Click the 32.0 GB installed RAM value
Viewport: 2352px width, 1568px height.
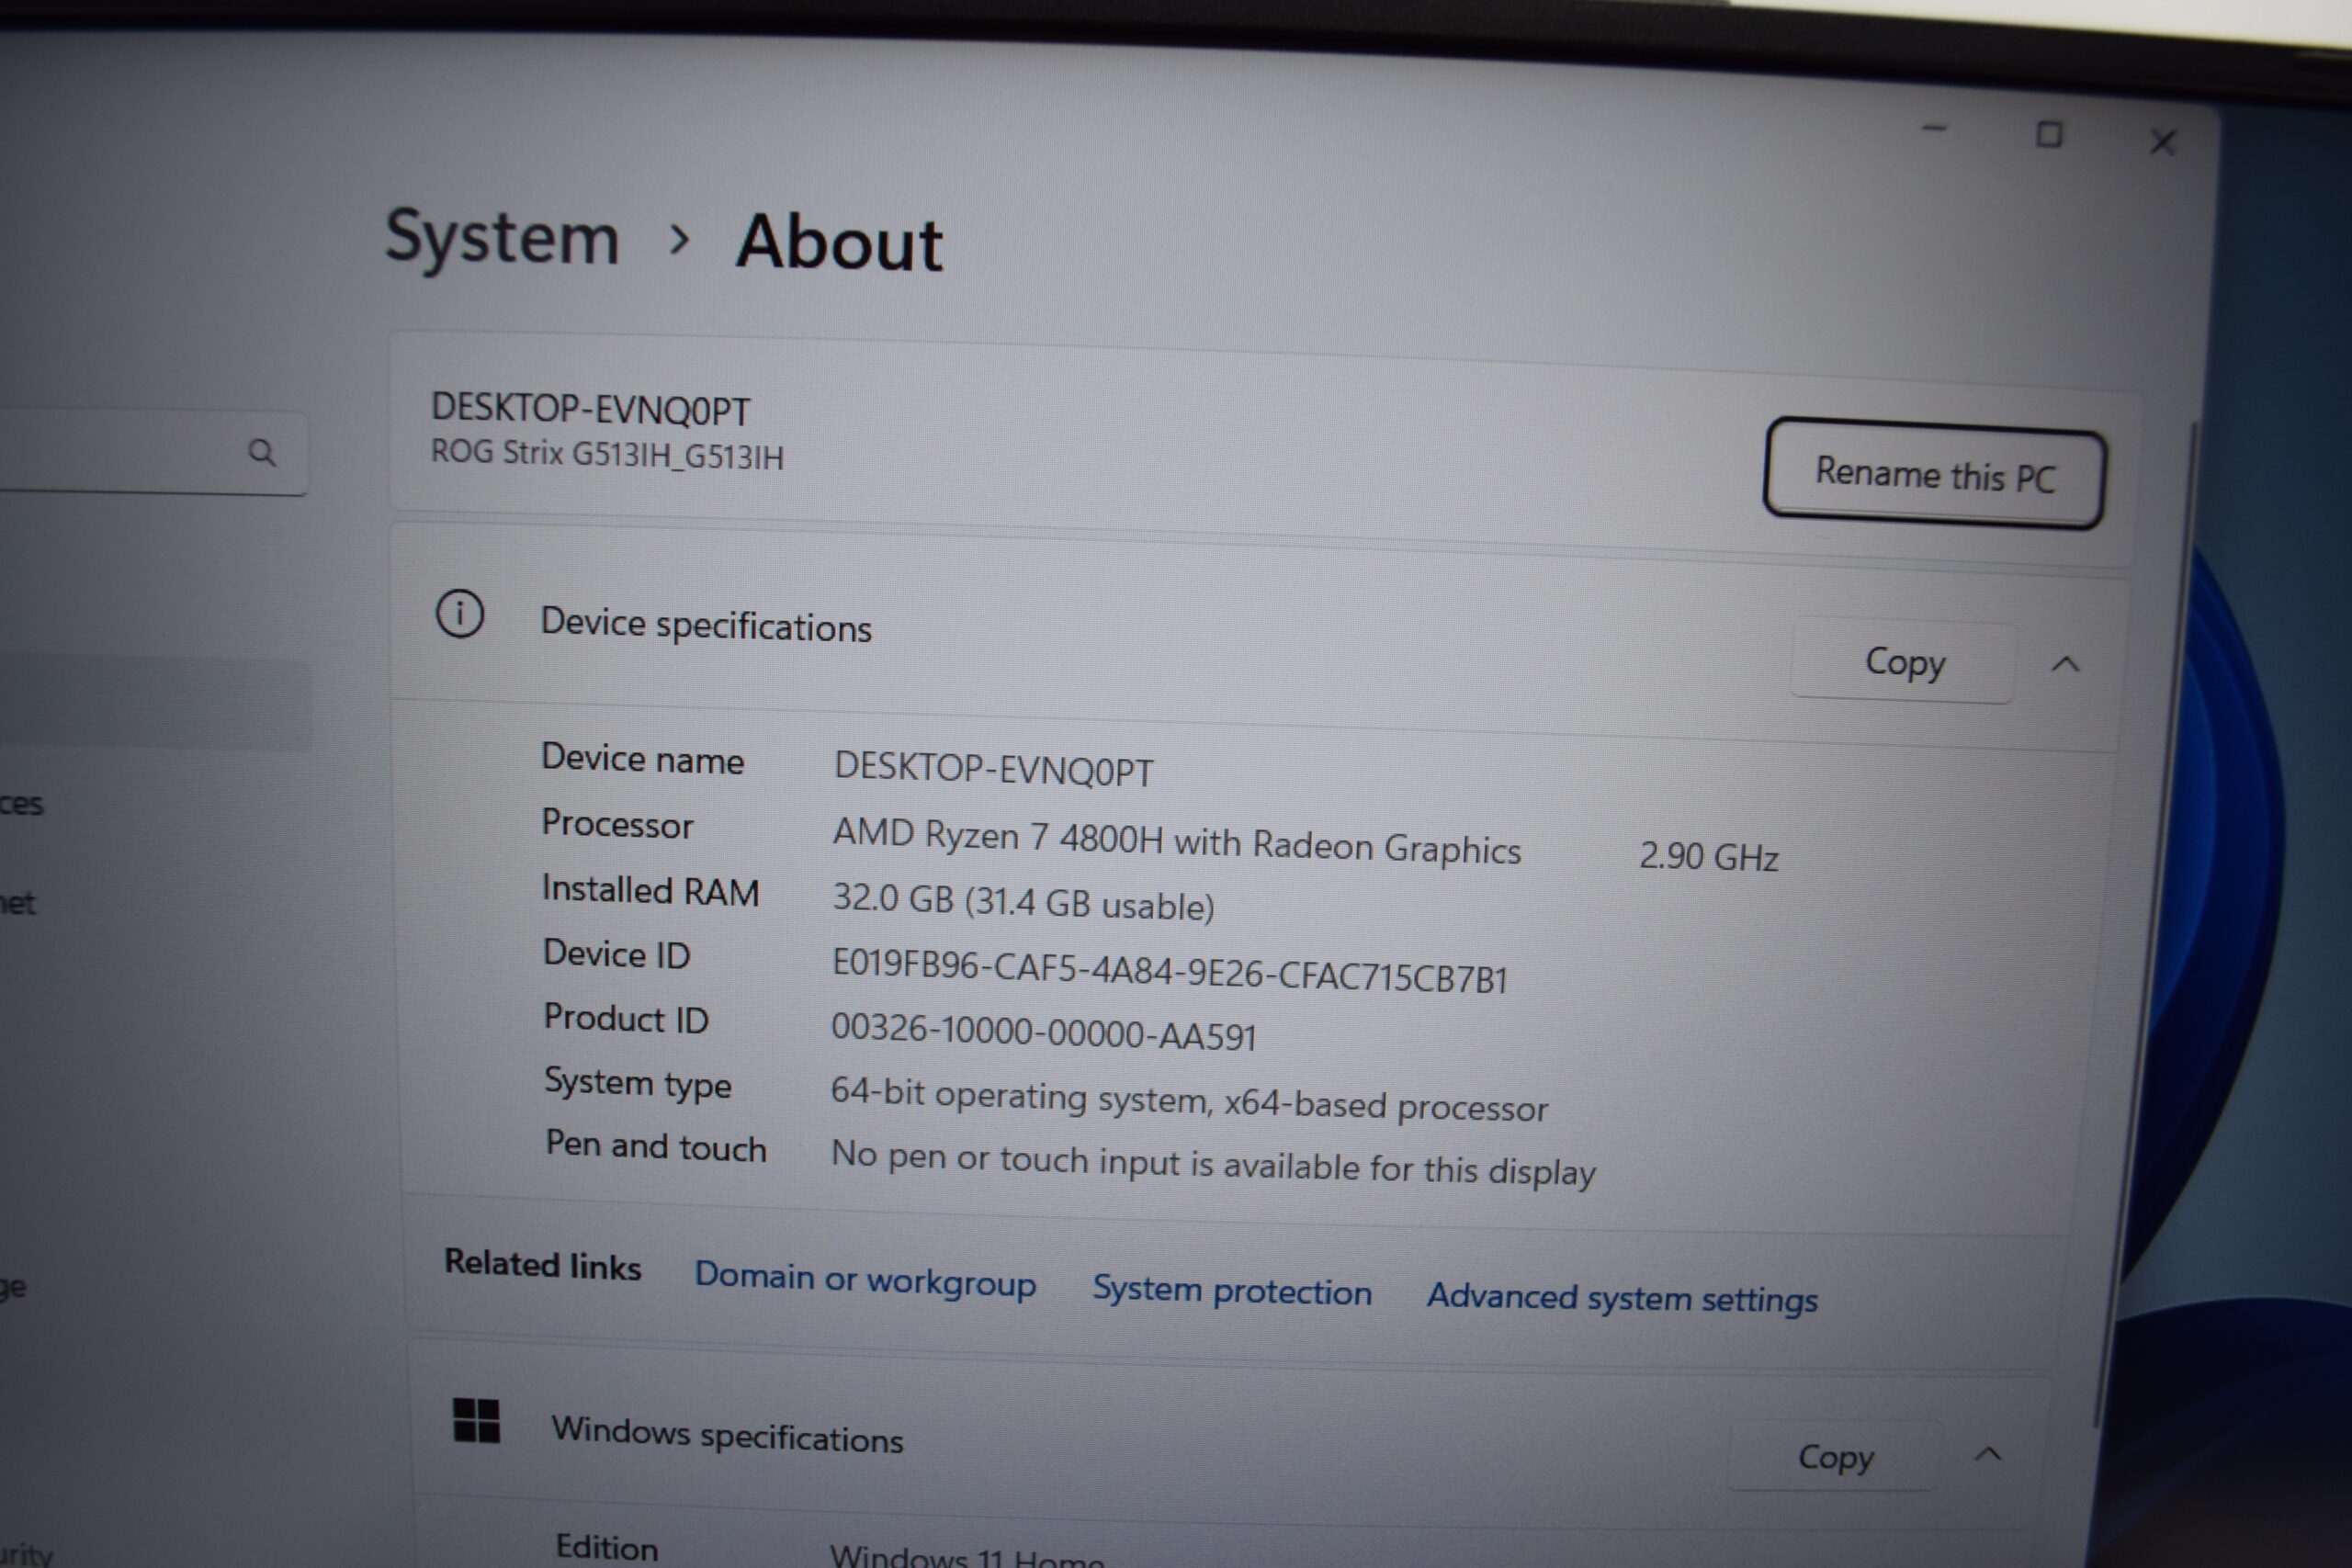(x=1023, y=902)
